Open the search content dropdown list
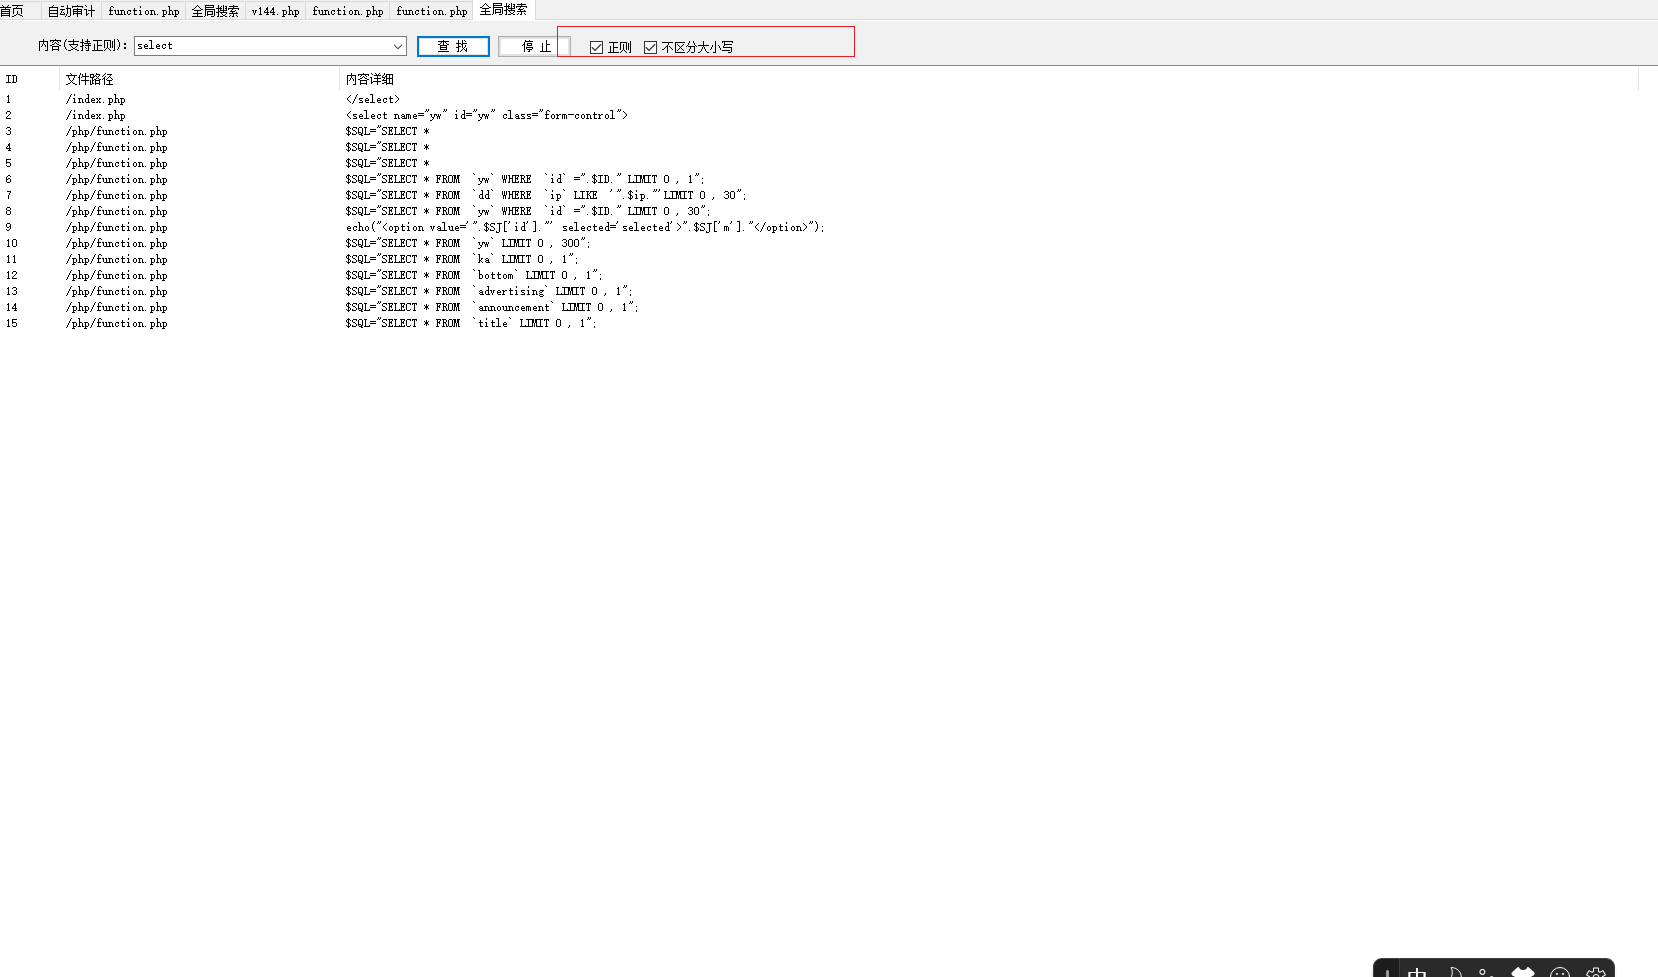The image size is (1658, 977). 398,46
